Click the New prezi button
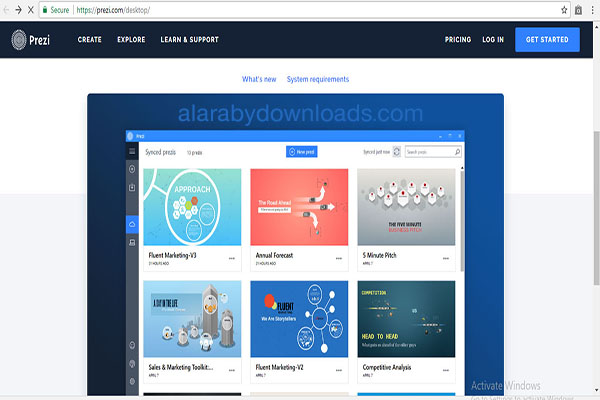Viewport: 600px width, 400px height. pos(302,152)
